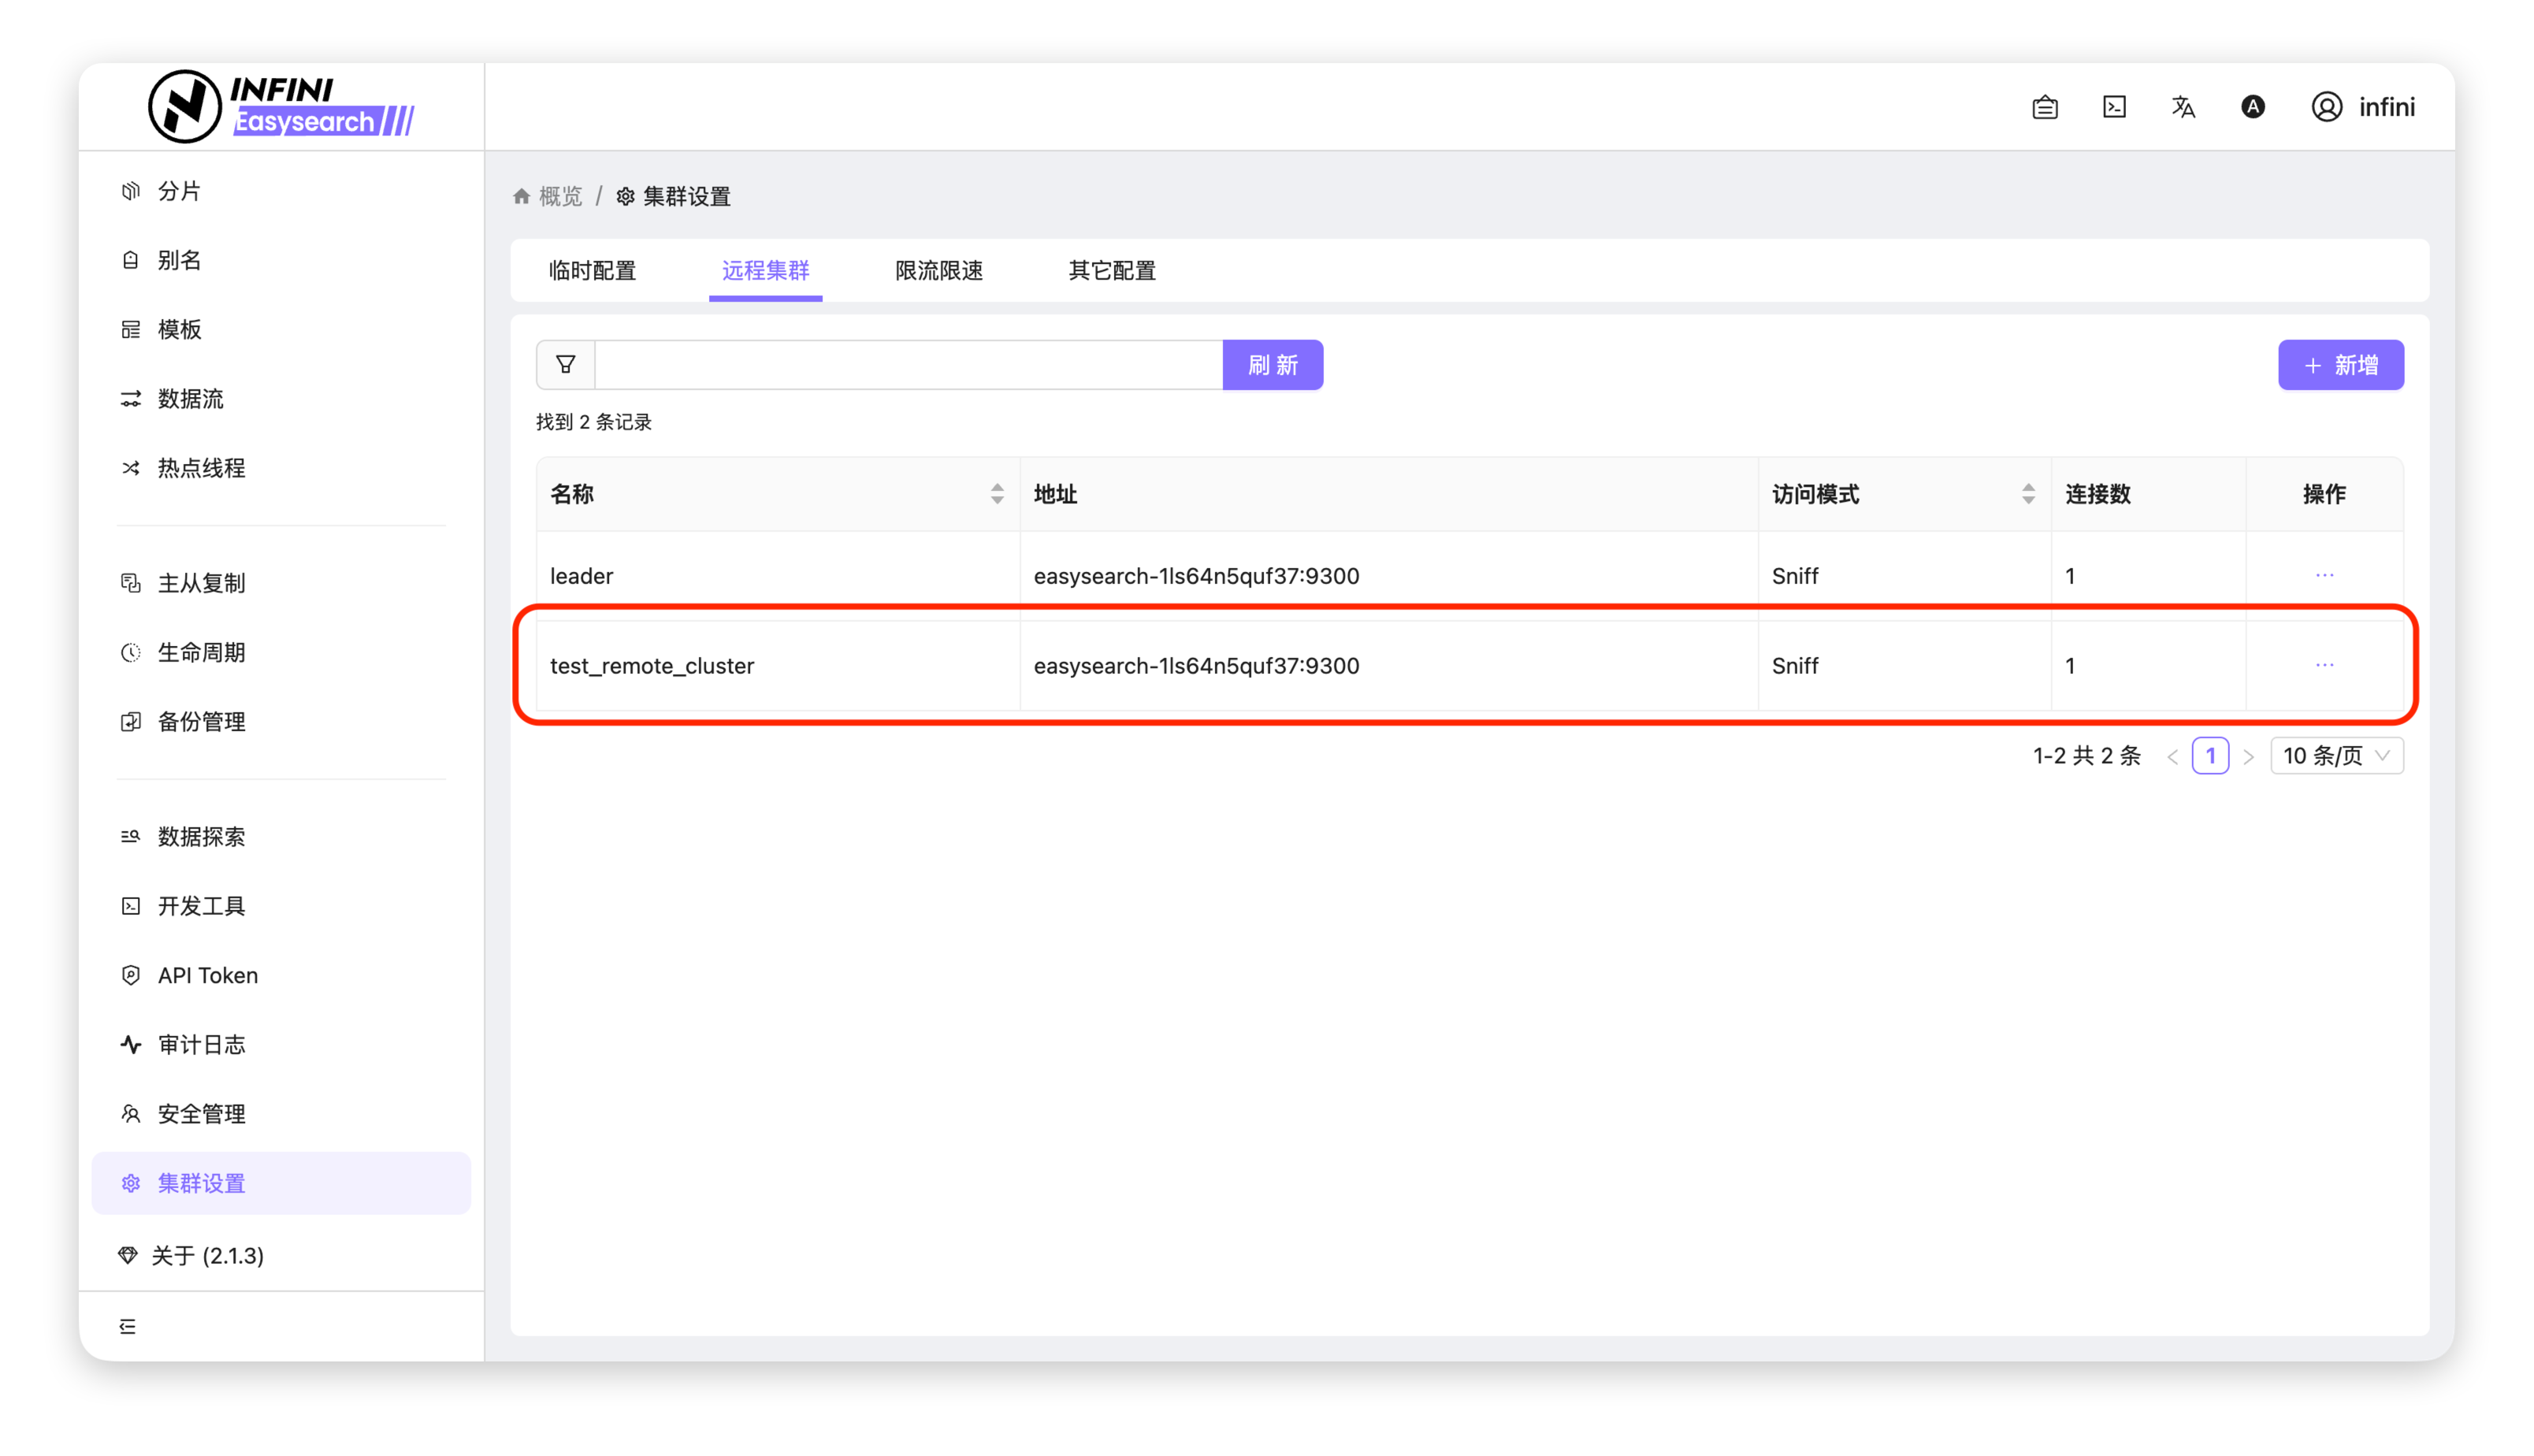The height and width of the screenshot is (1456, 2534).
Task: Collapse the sidebar menu icon
Action: pyautogui.click(x=128, y=1326)
